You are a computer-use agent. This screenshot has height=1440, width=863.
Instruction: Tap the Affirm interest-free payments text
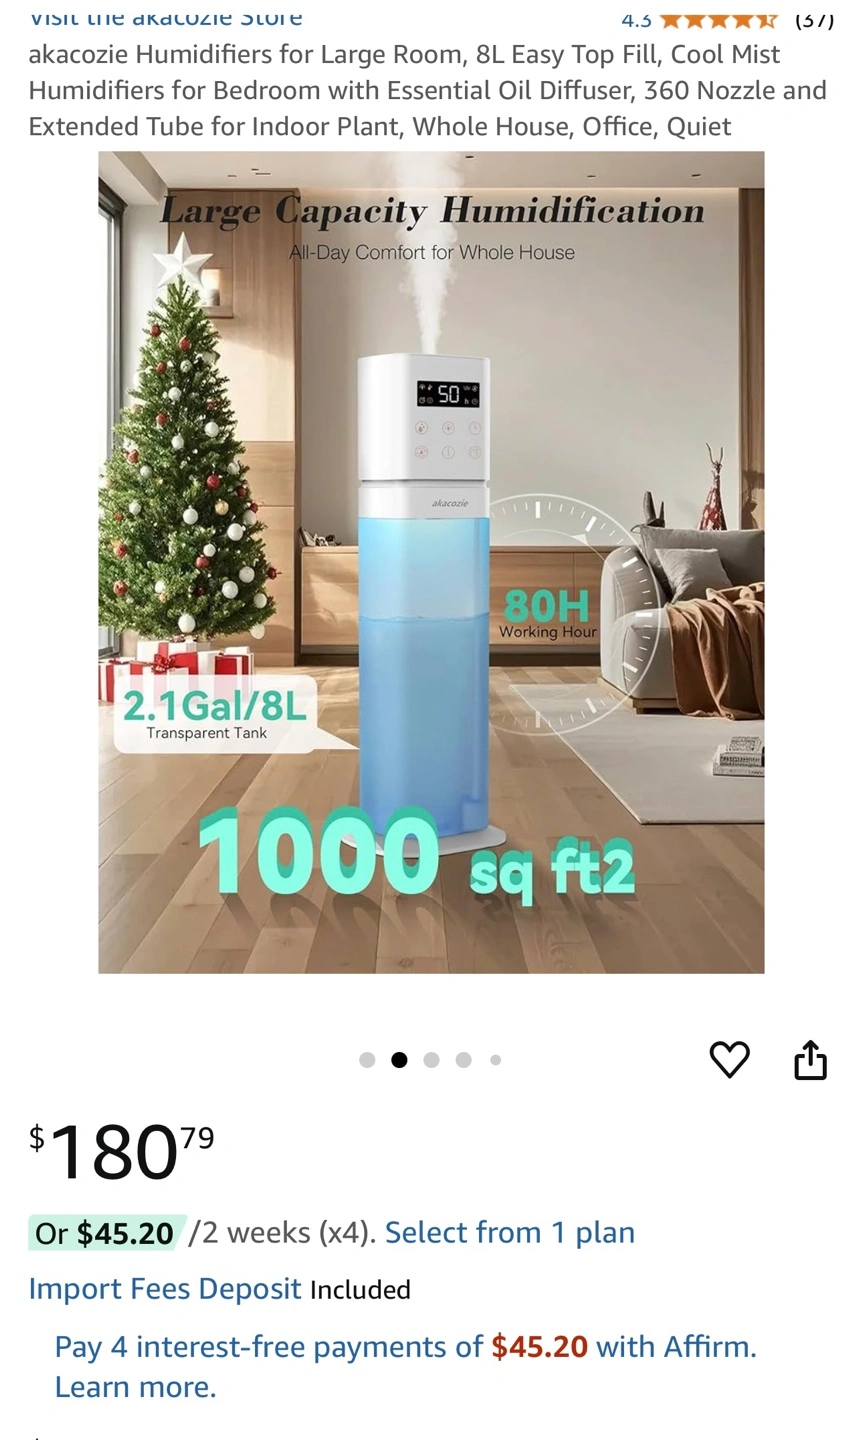point(405,1346)
